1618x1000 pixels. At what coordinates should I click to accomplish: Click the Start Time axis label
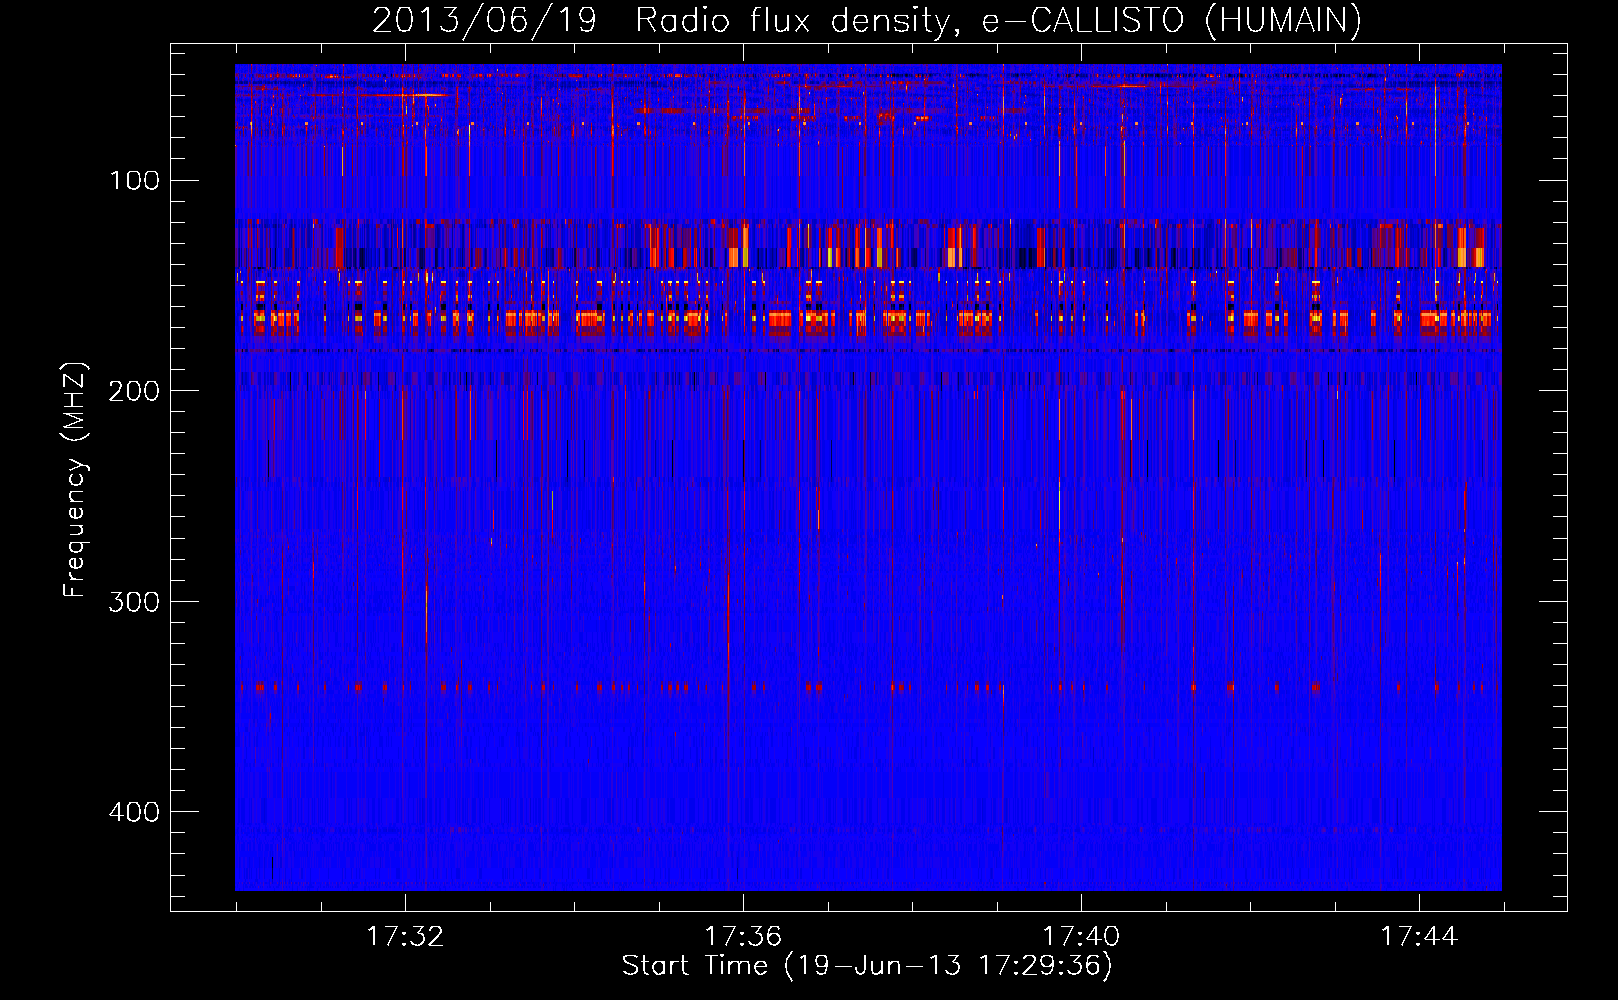click(867, 966)
